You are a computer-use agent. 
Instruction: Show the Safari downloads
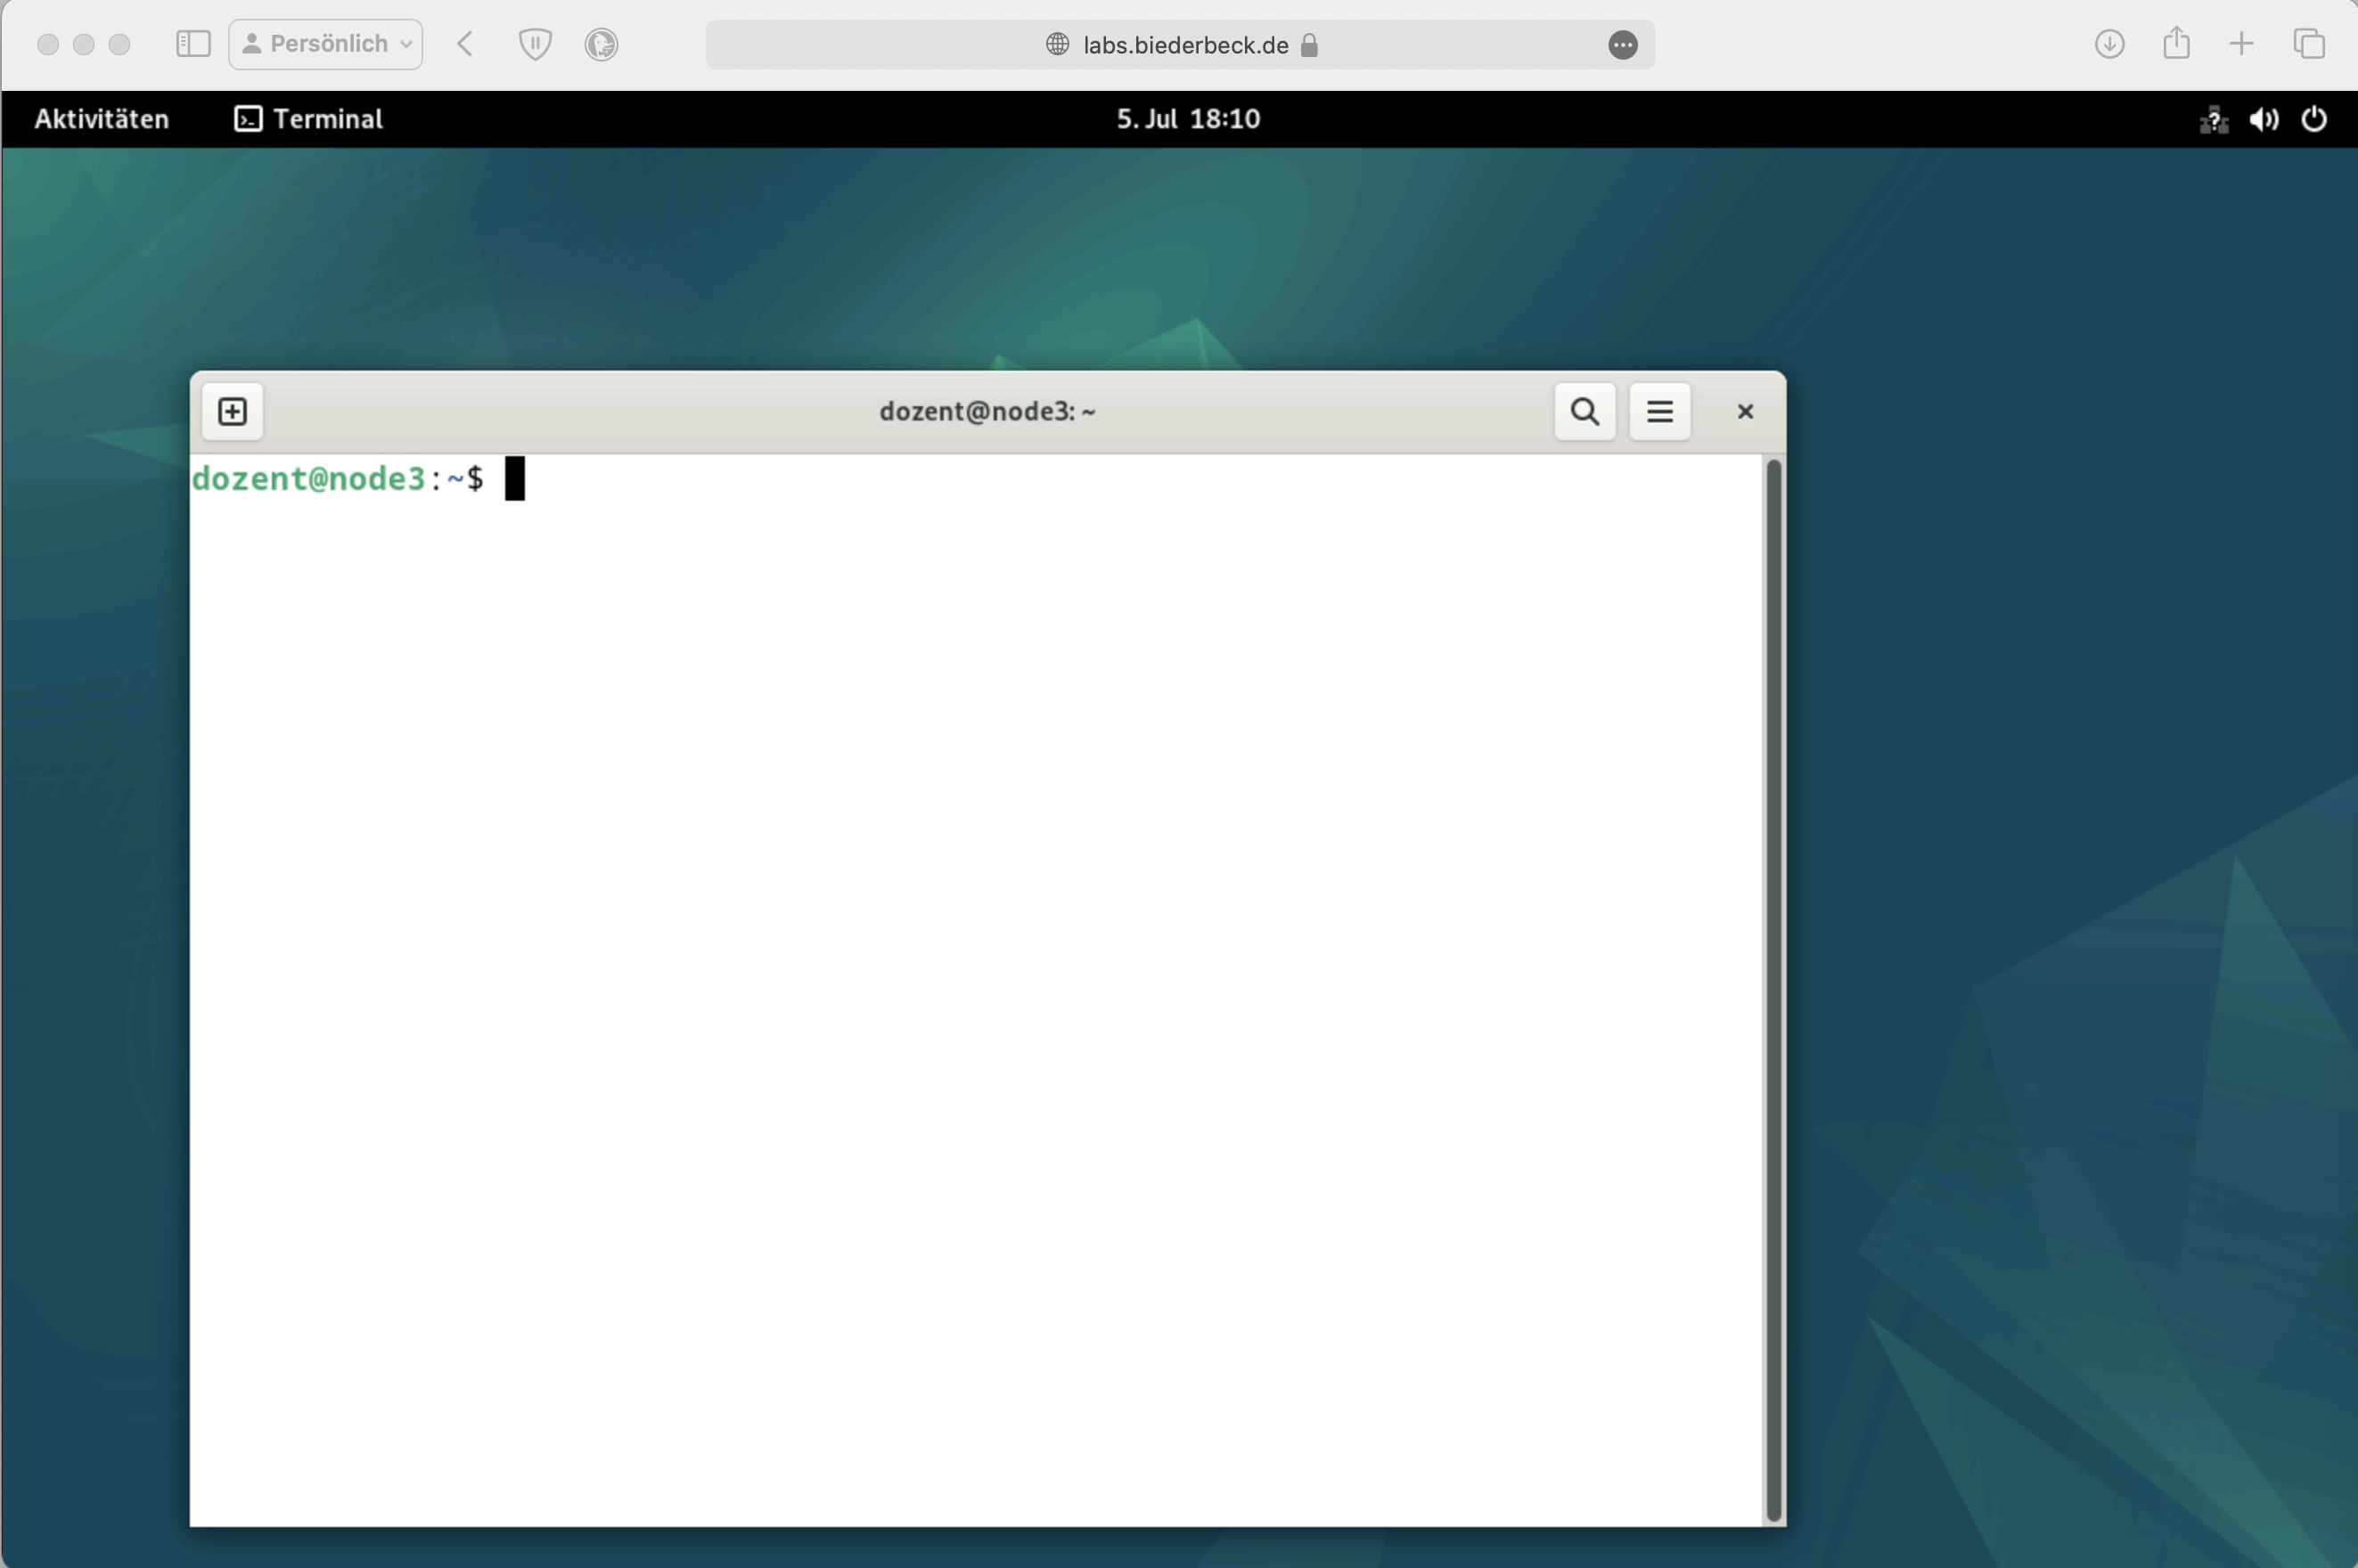[2109, 44]
